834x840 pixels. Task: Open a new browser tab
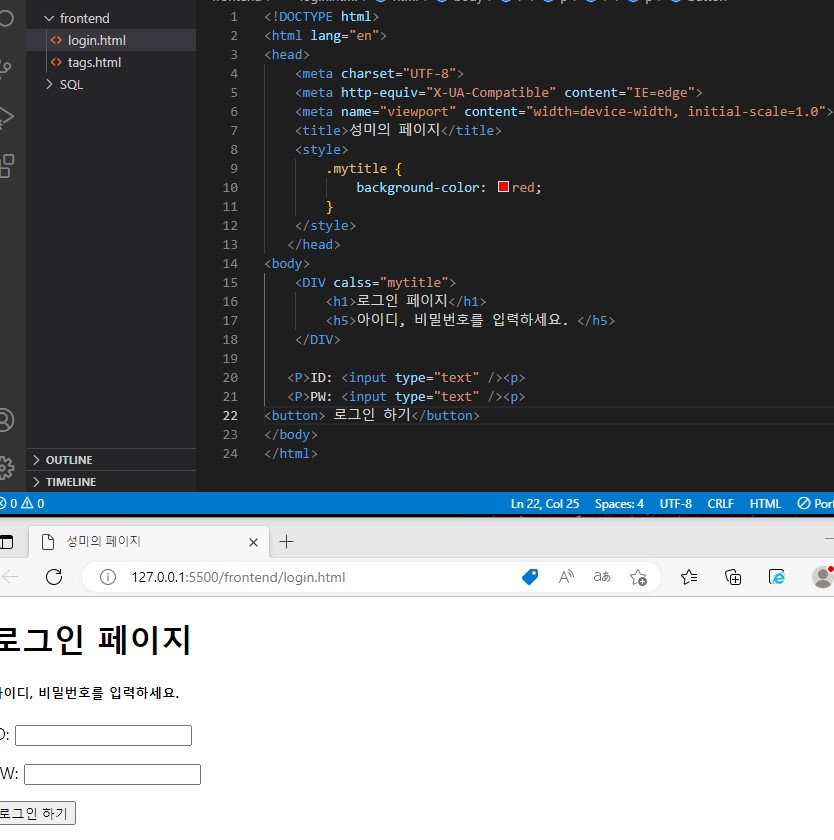tap(287, 542)
